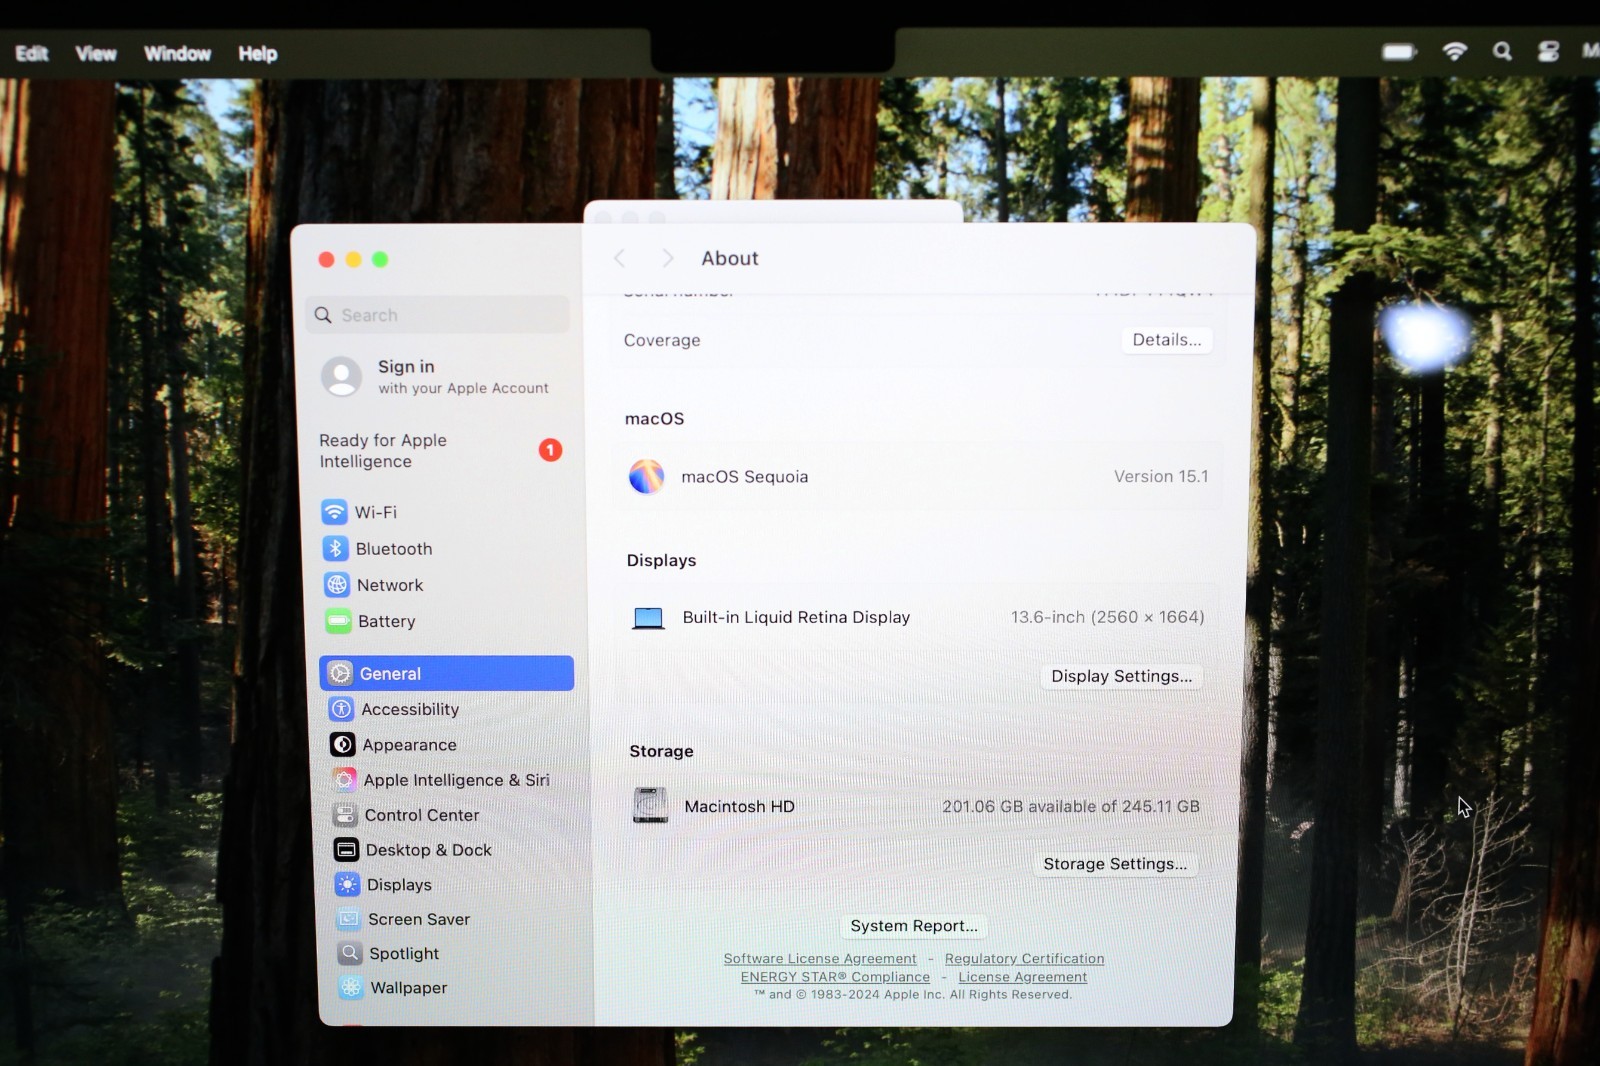
Task: Click the battery status menu bar icon
Action: 1400,51
